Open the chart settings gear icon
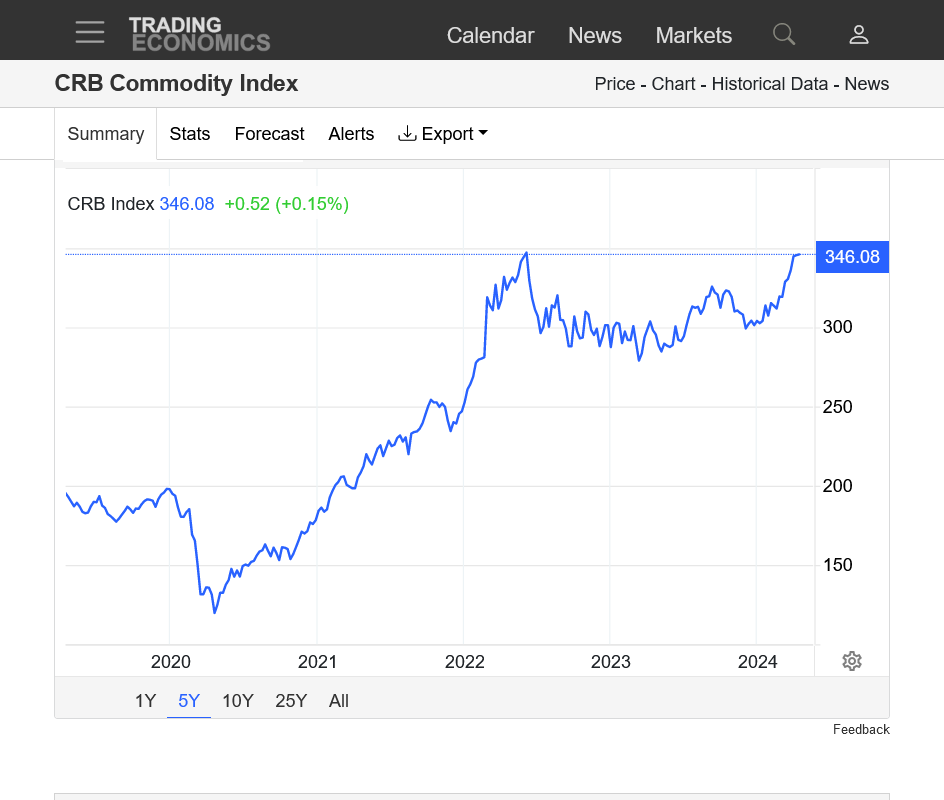The height and width of the screenshot is (800, 944). tap(851, 661)
